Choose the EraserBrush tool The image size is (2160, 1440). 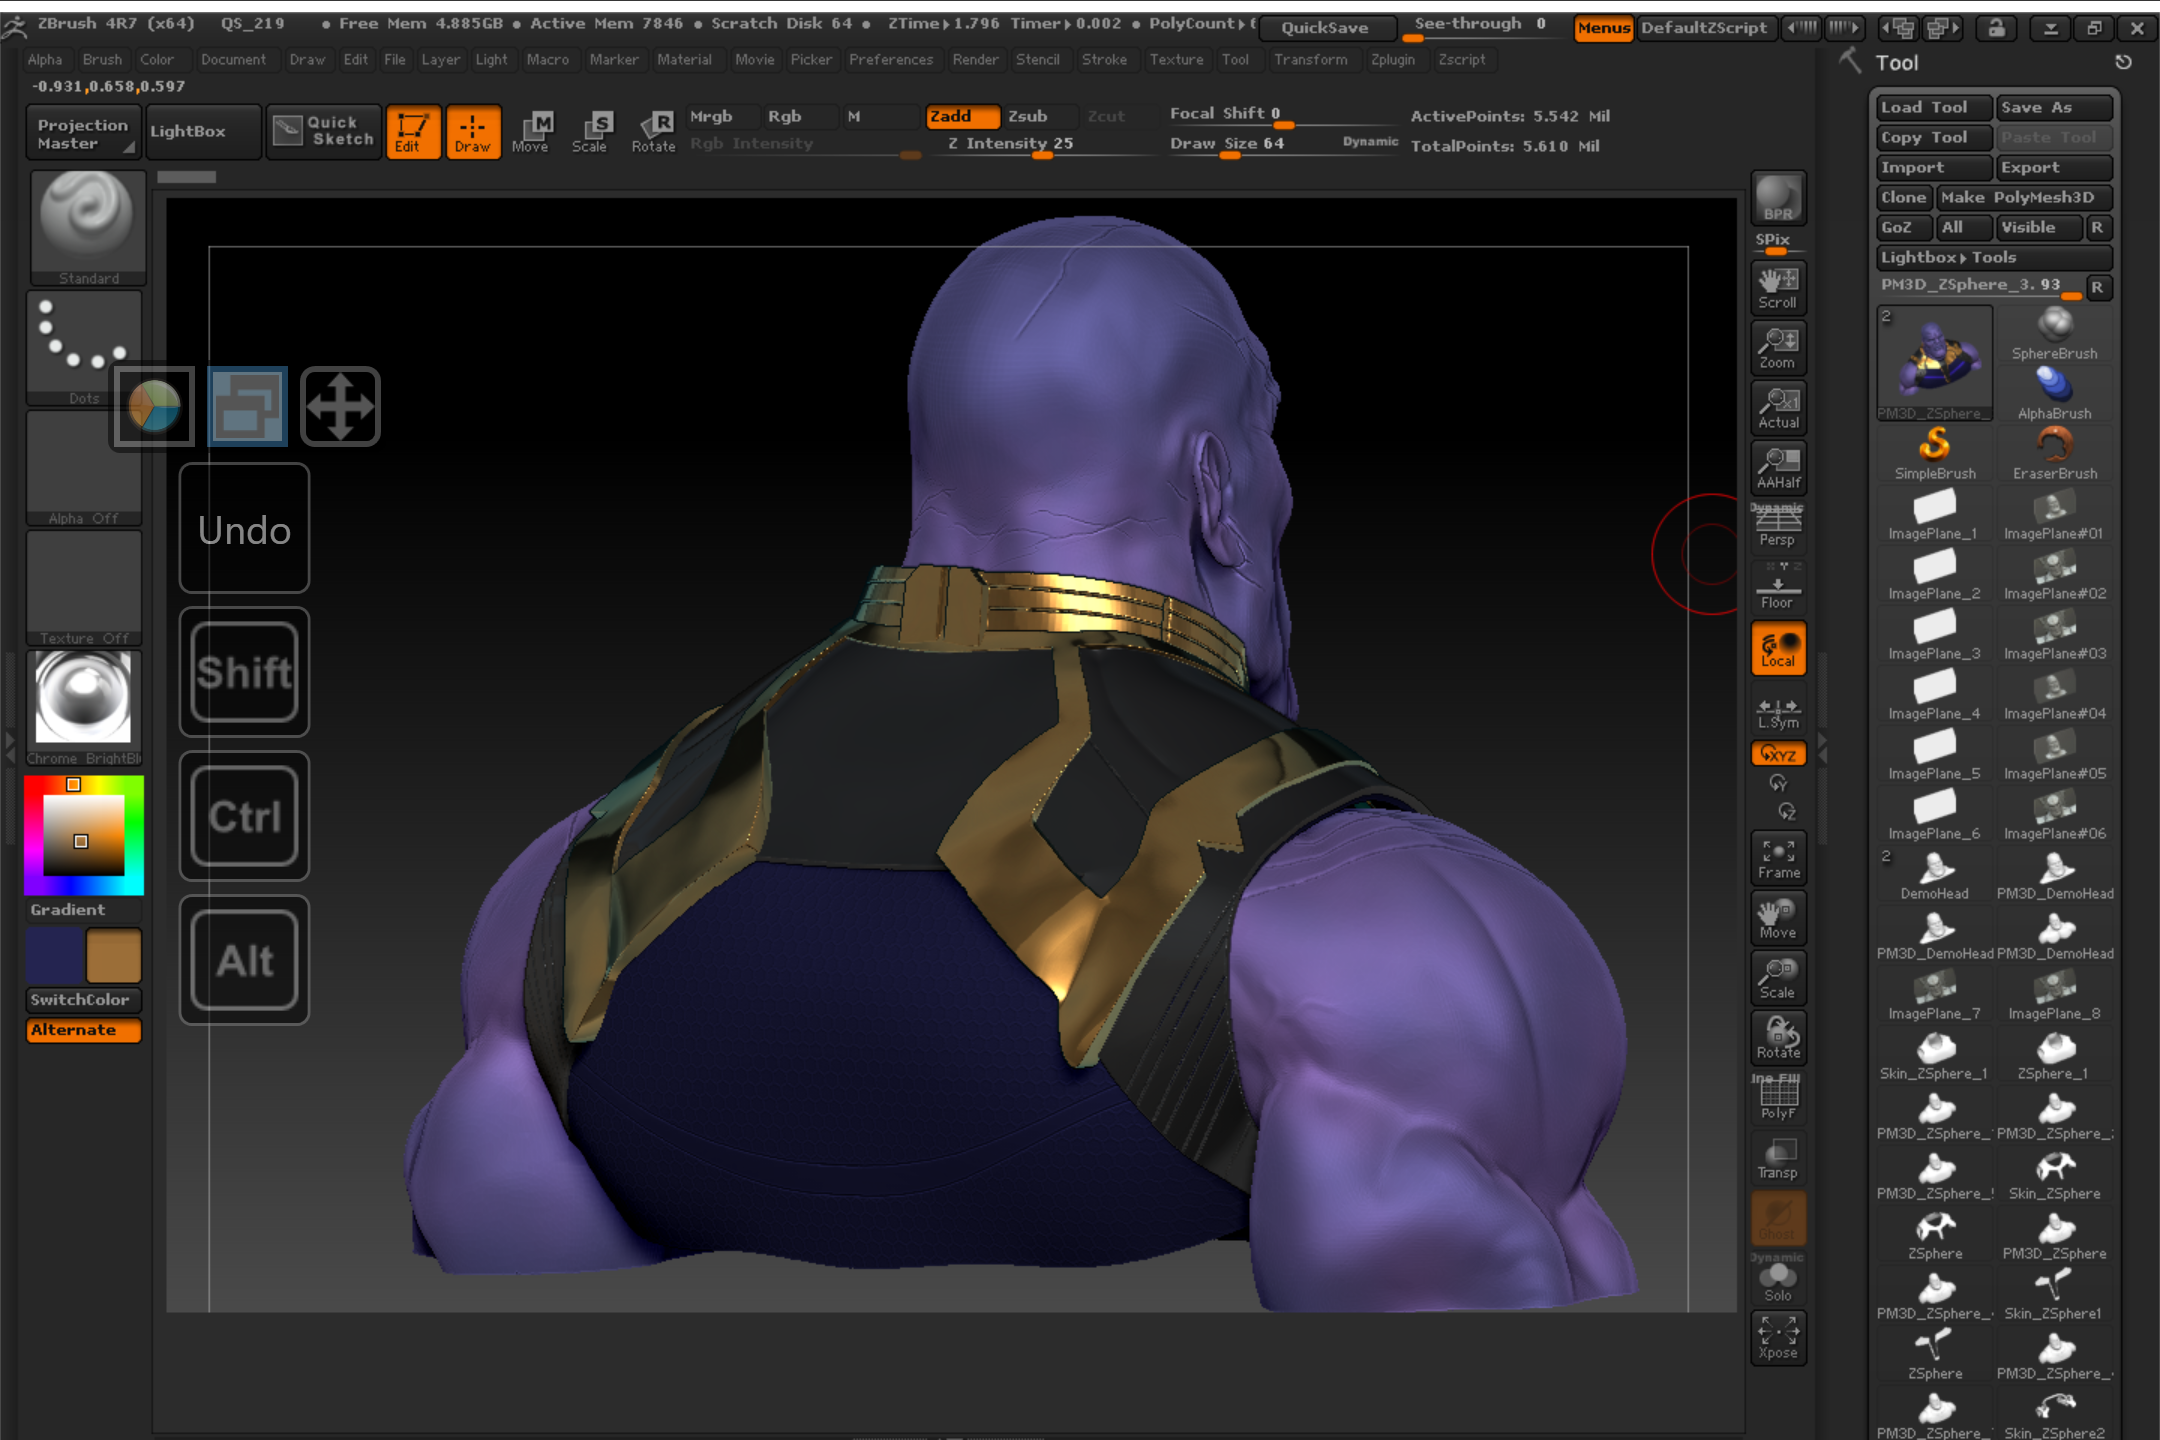click(x=2054, y=454)
